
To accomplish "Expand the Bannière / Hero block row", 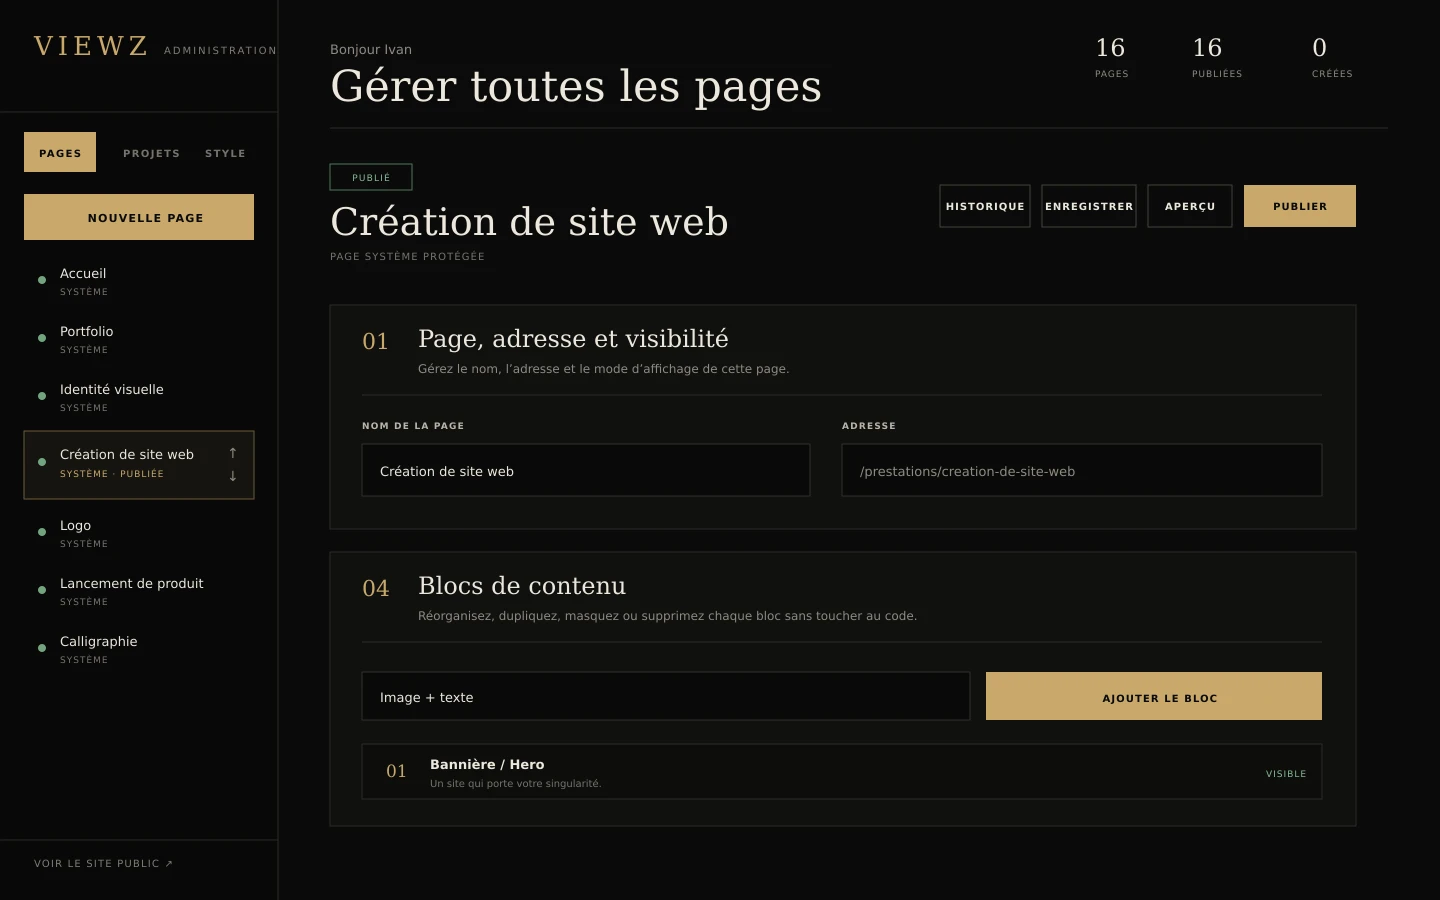I will click(x=842, y=771).
